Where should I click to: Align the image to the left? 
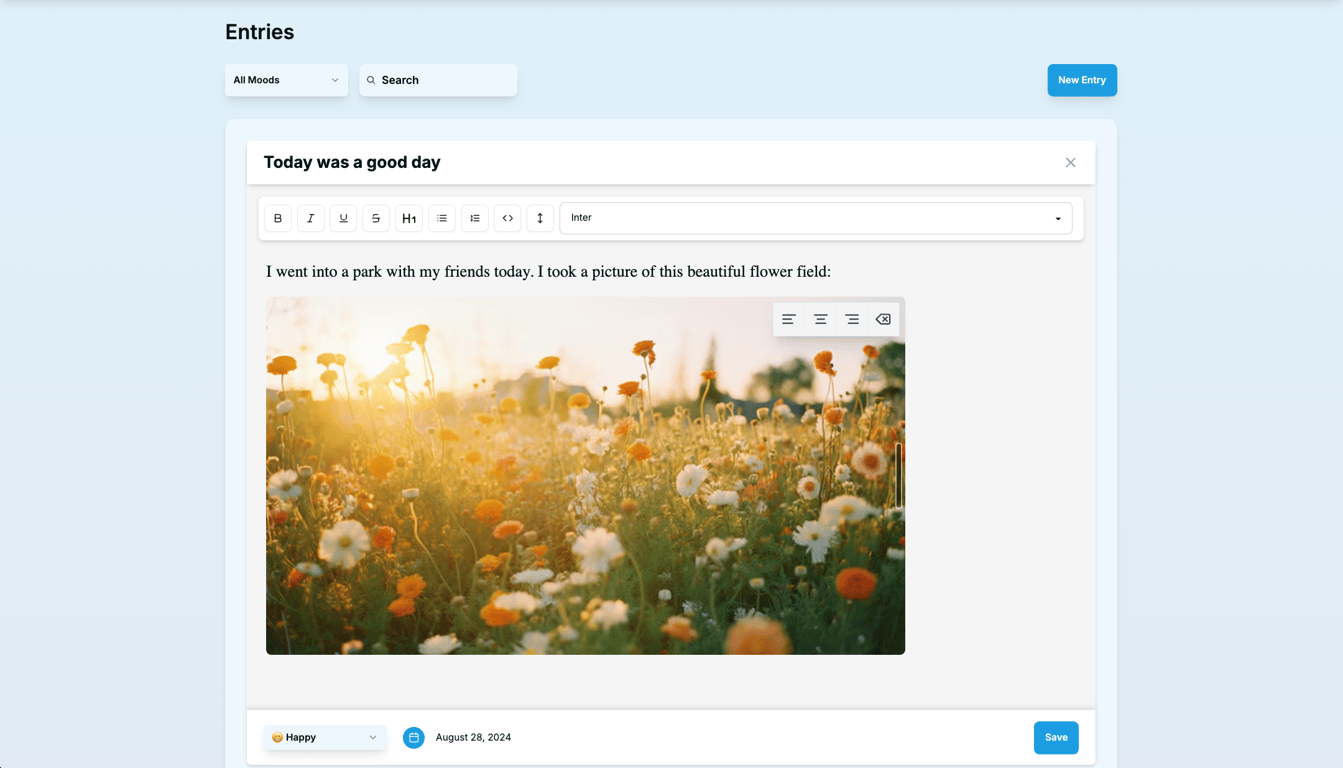[x=789, y=320]
